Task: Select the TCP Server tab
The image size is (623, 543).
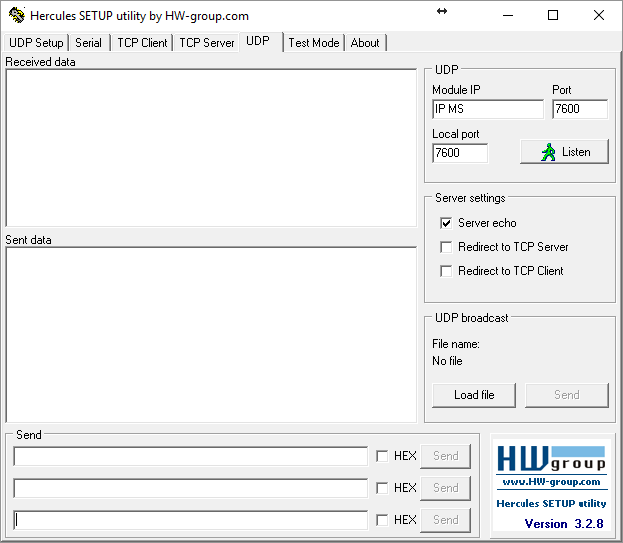Action: point(207,43)
